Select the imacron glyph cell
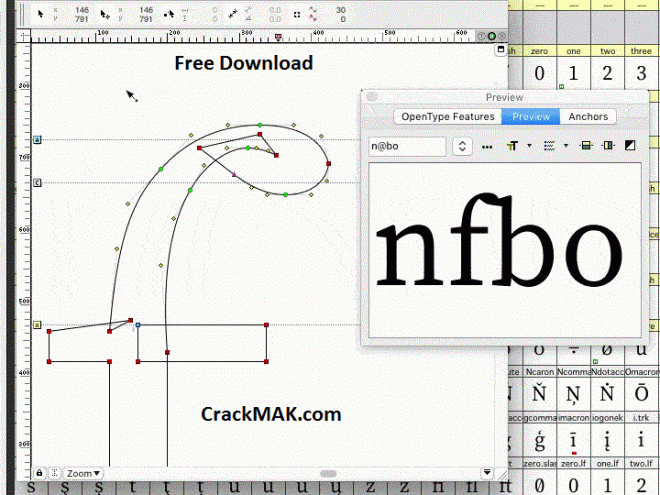 (573, 435)
